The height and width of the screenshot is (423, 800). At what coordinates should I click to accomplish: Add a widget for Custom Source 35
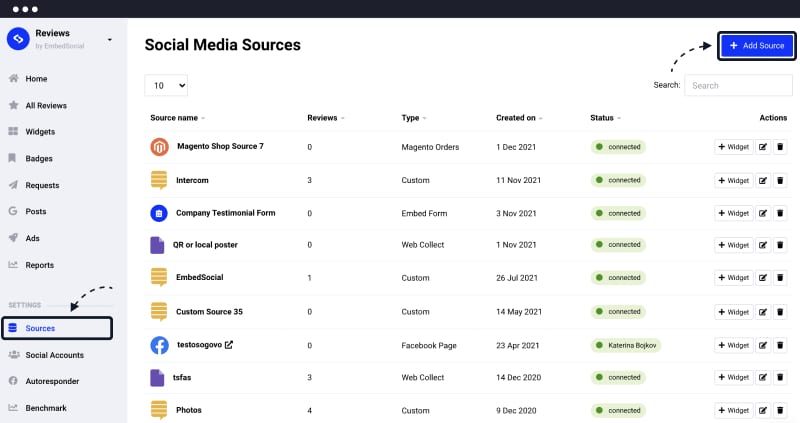pos(734,312)
